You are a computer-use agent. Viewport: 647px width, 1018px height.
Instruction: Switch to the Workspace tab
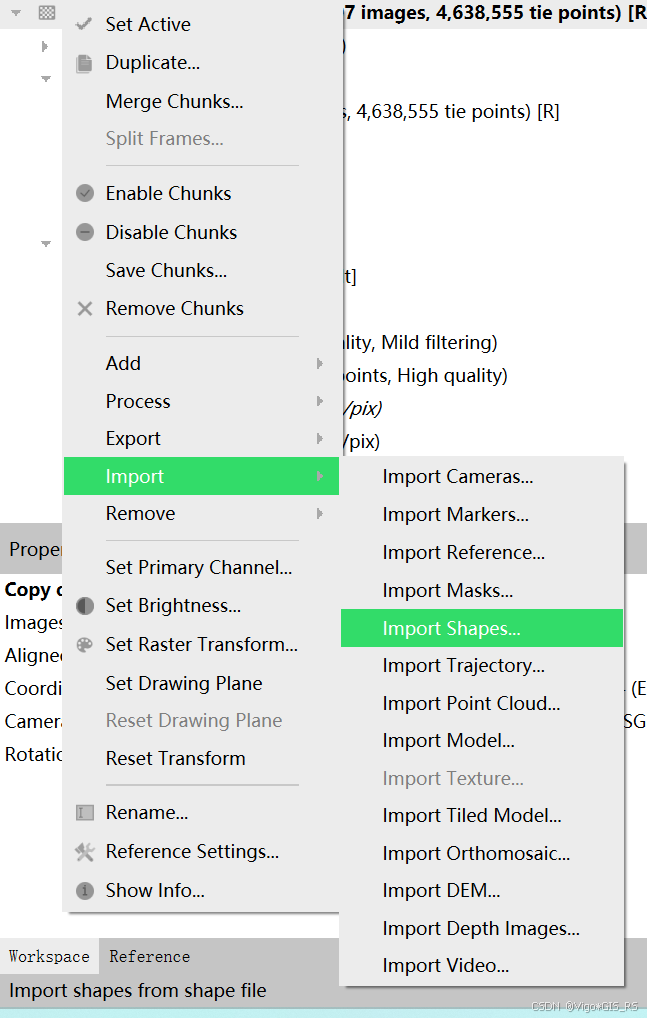49,957
